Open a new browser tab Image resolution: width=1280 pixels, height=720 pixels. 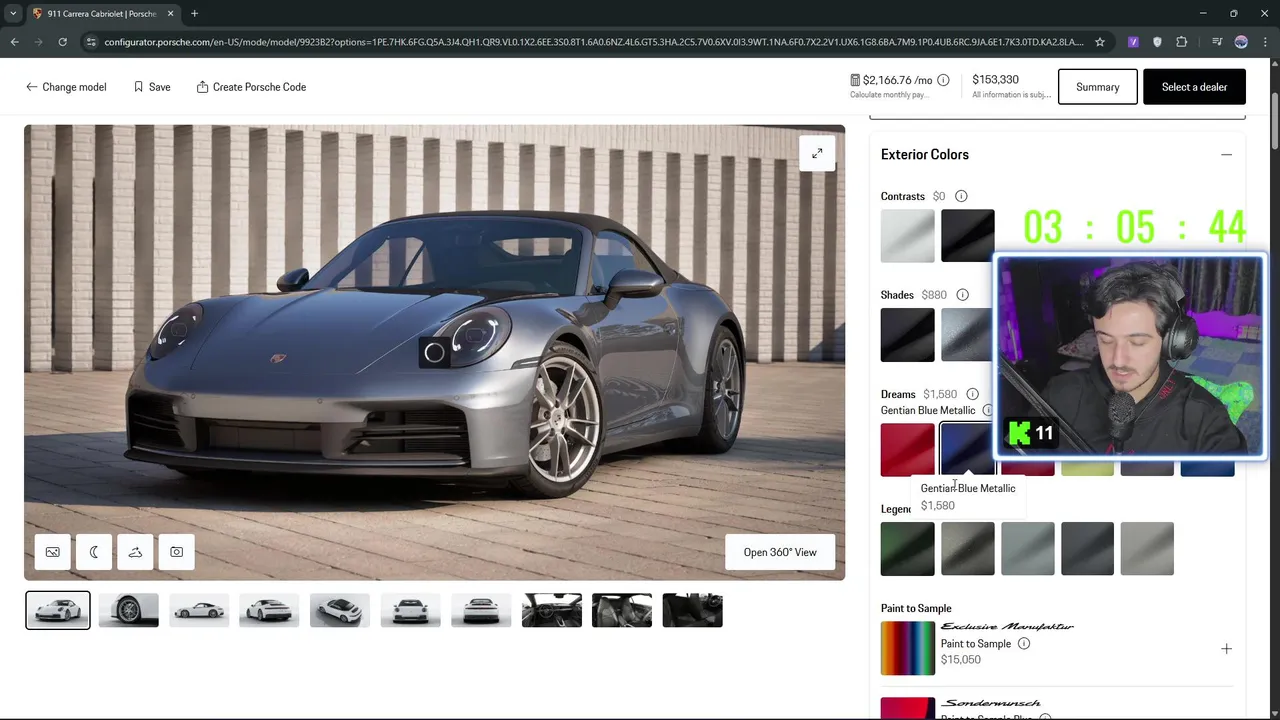194,14
